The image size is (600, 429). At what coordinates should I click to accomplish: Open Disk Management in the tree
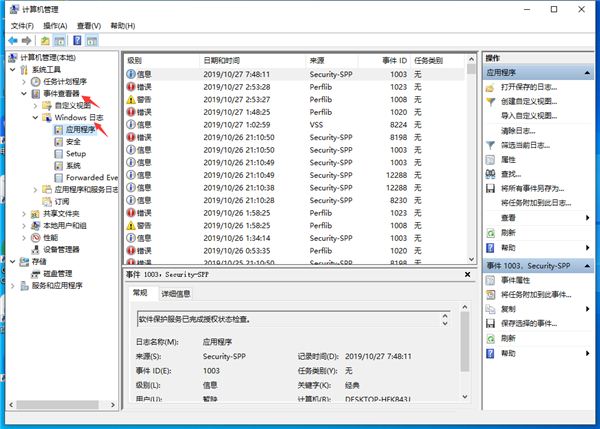[50, 273]
